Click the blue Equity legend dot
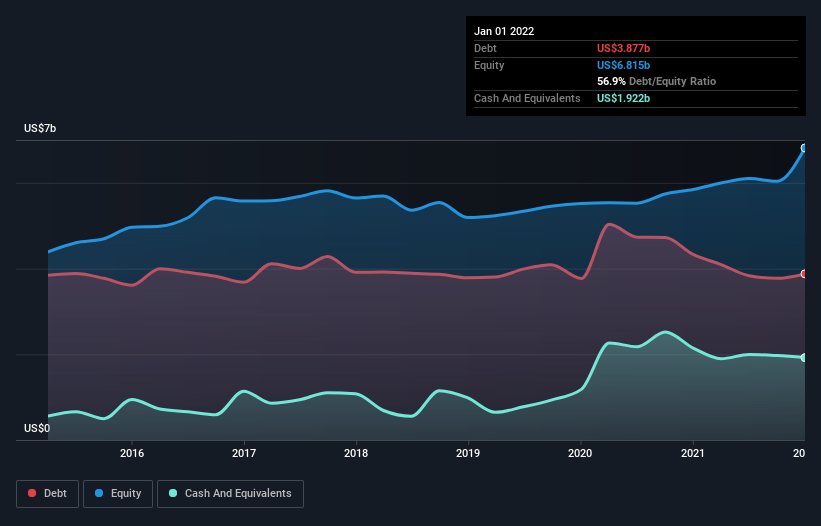Viewport: 821px width, 526px height. 99,493
